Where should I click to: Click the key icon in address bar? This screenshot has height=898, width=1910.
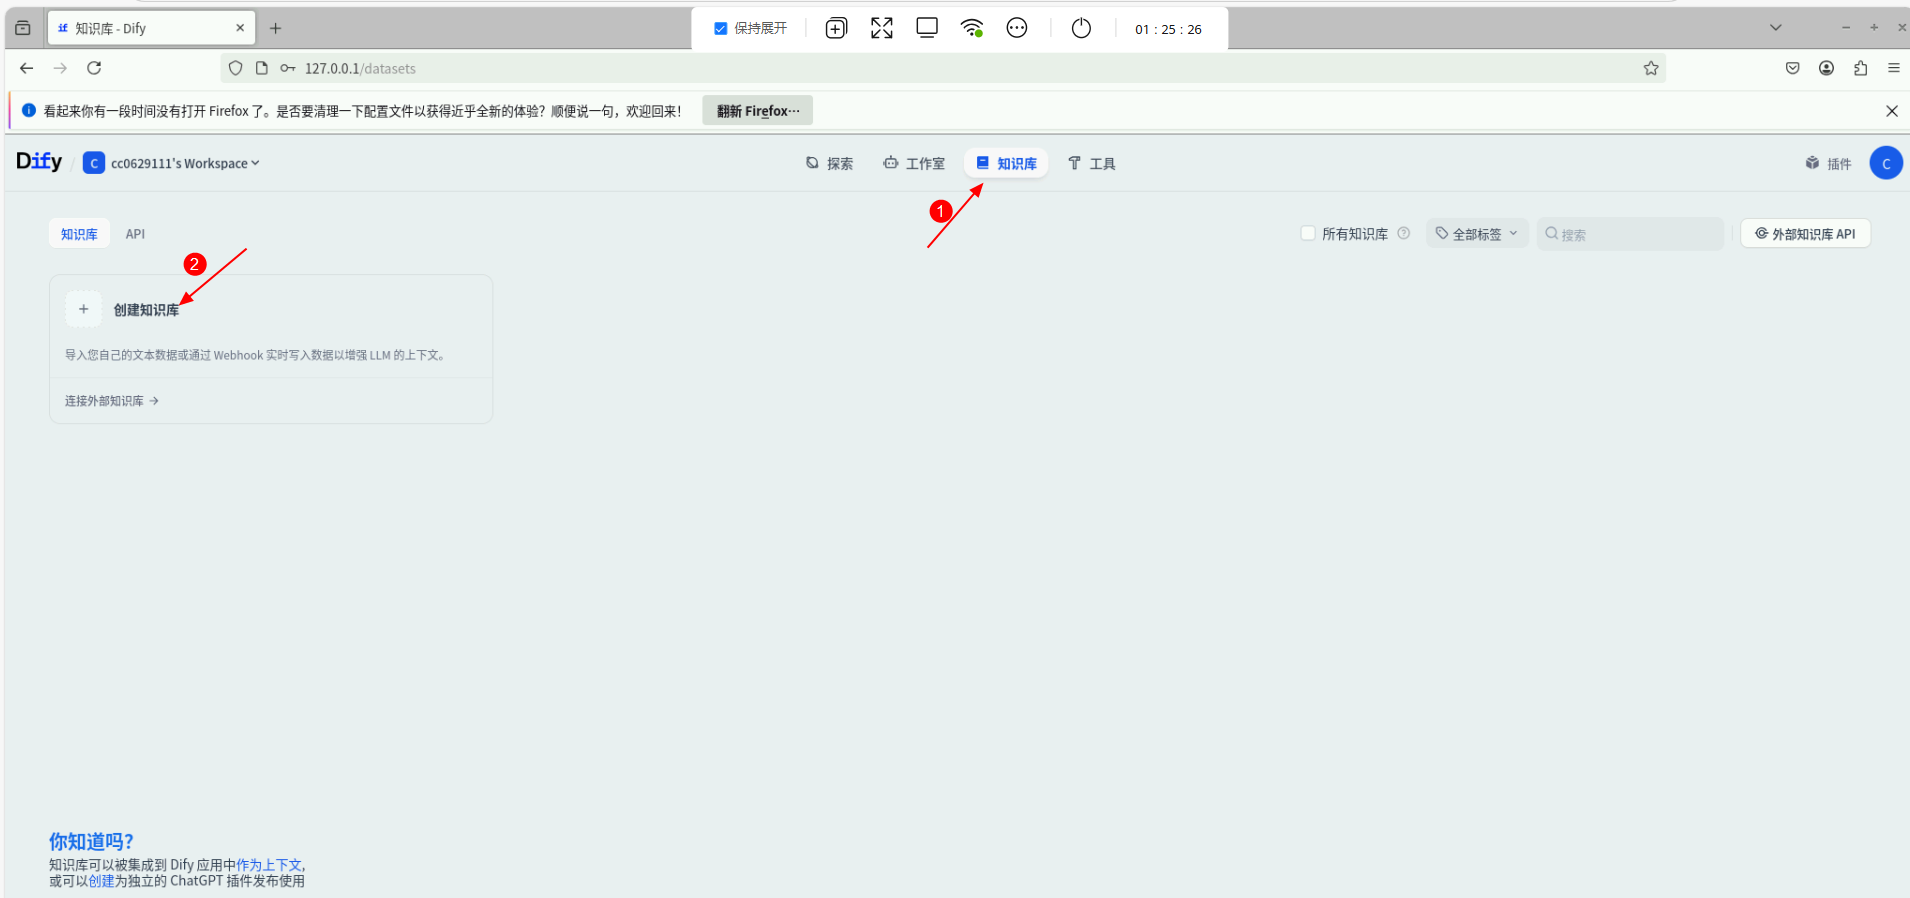288,68
